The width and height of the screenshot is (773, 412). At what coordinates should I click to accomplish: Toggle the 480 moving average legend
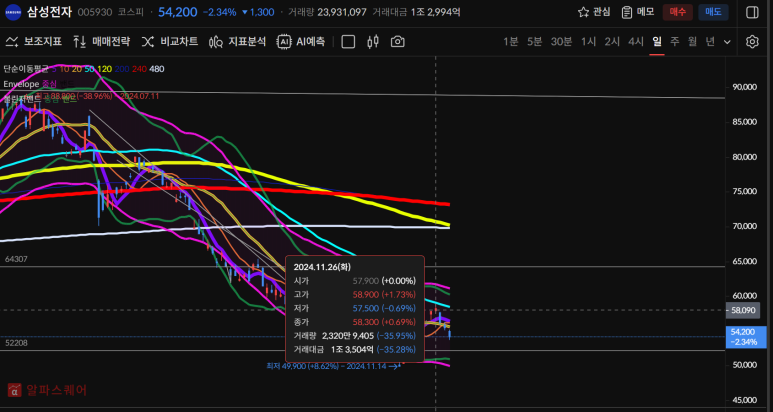point(157,69)
